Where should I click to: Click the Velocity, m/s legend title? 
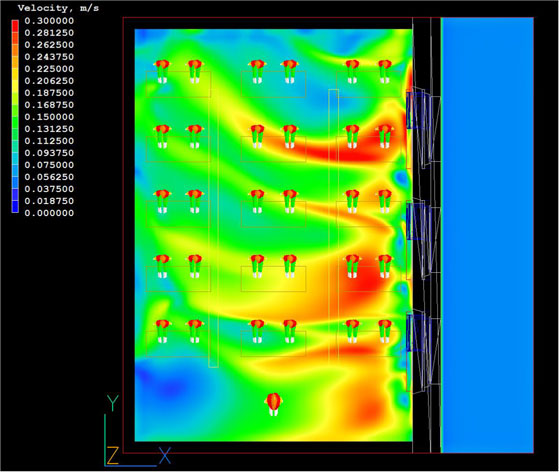pos(58,8)
